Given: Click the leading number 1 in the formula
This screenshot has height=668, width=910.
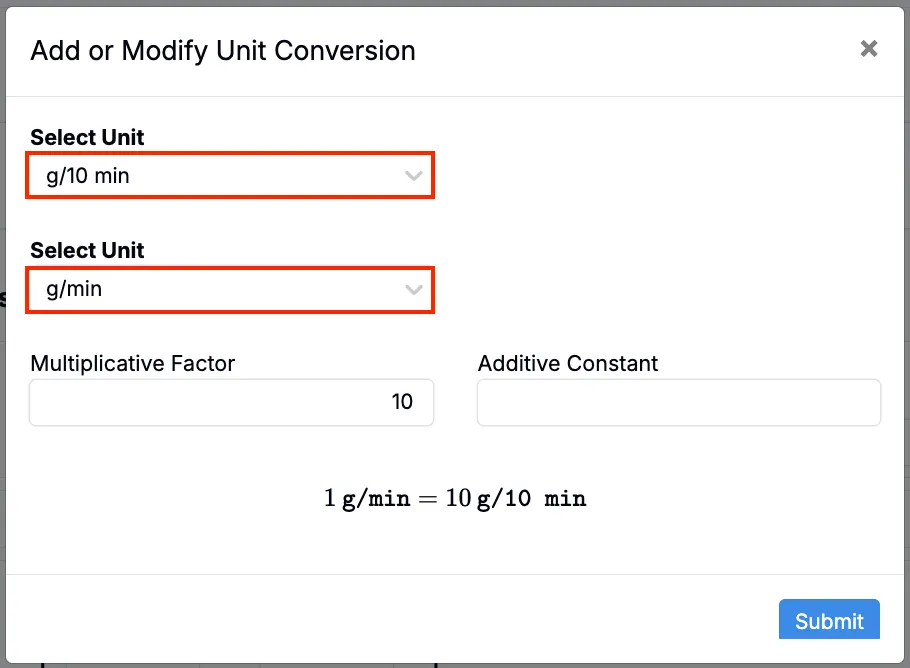Looking at the screenshot, I should point(330,497).
